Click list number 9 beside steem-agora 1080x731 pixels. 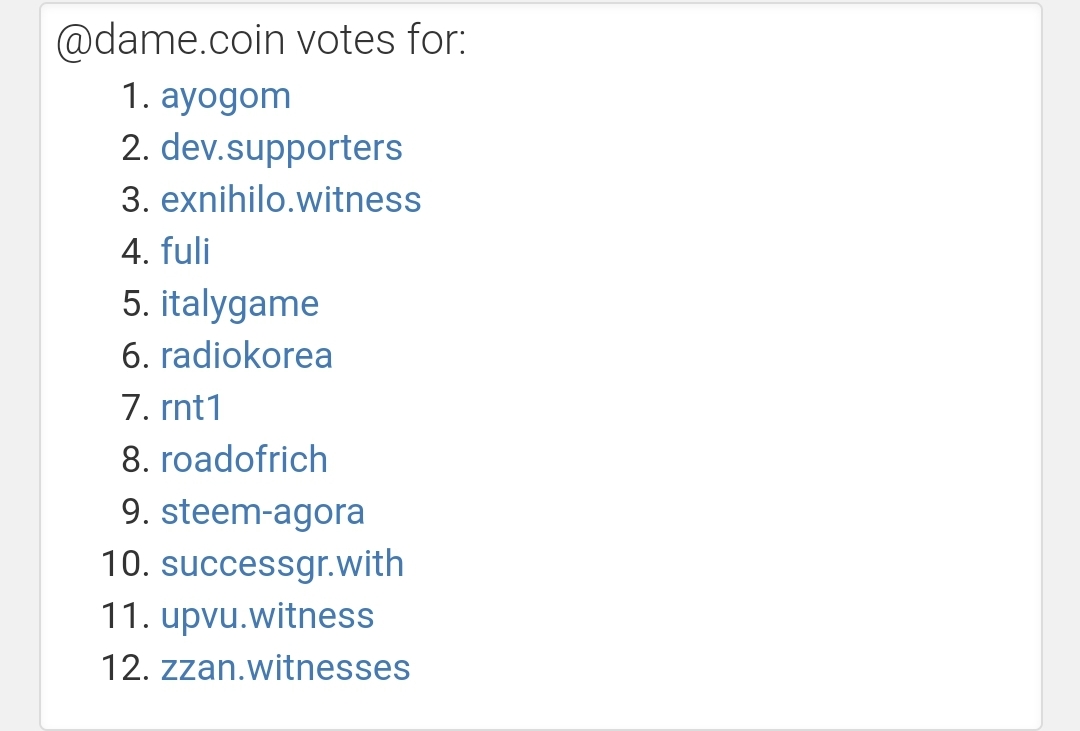coord(136,512)
